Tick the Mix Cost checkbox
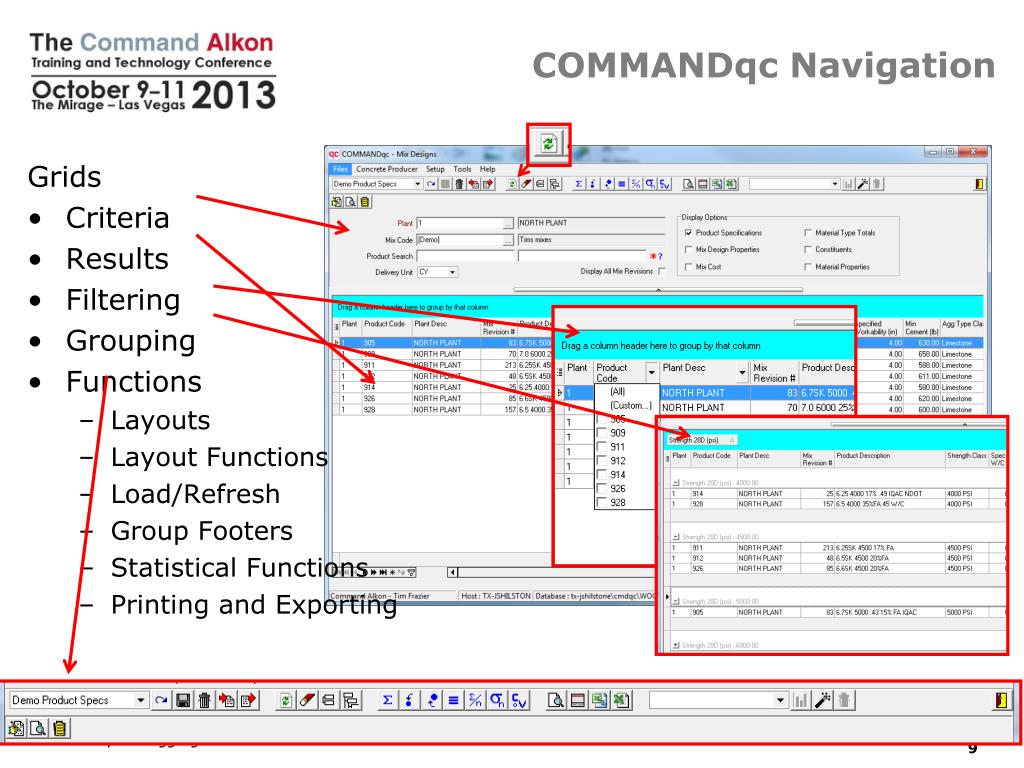Image resolution: width=1024 pixels, height=768 pixels. 688,266
